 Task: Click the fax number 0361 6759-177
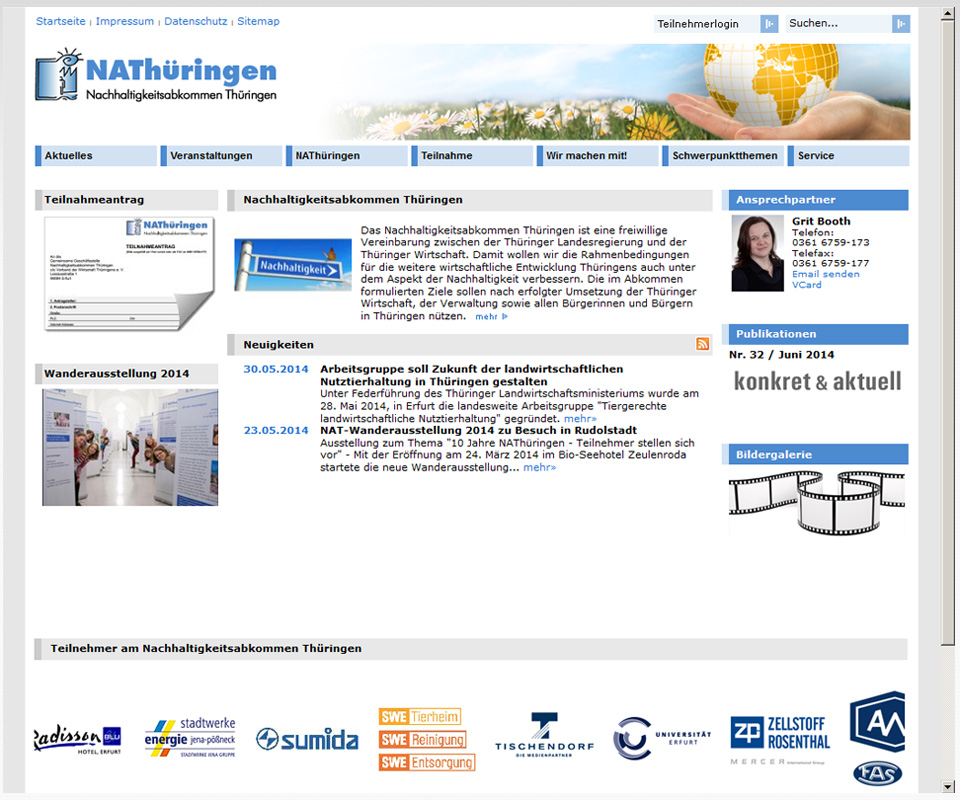(830, 263)
